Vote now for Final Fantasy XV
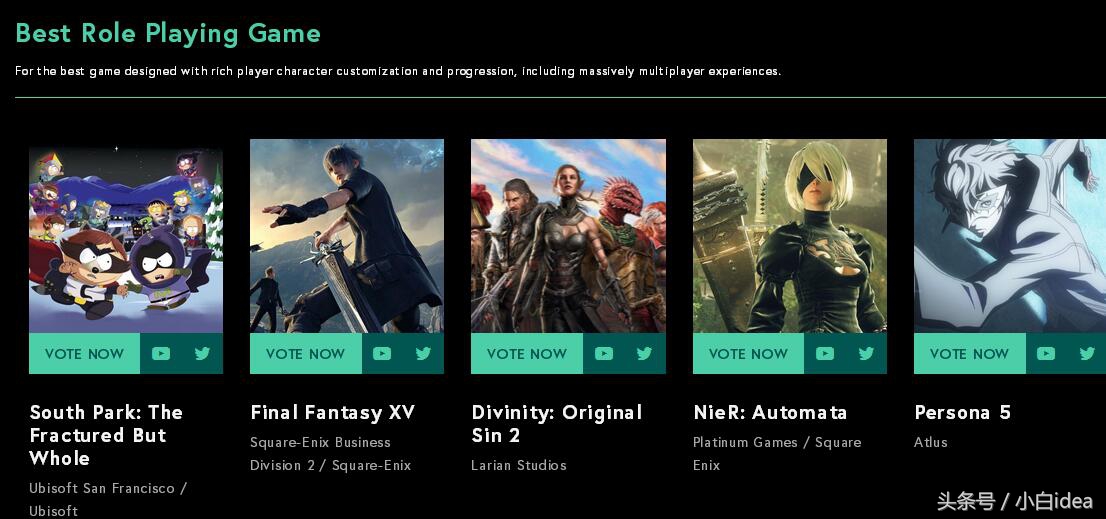This screenshot has height=519, width=1106. click(x=305, y=353)
